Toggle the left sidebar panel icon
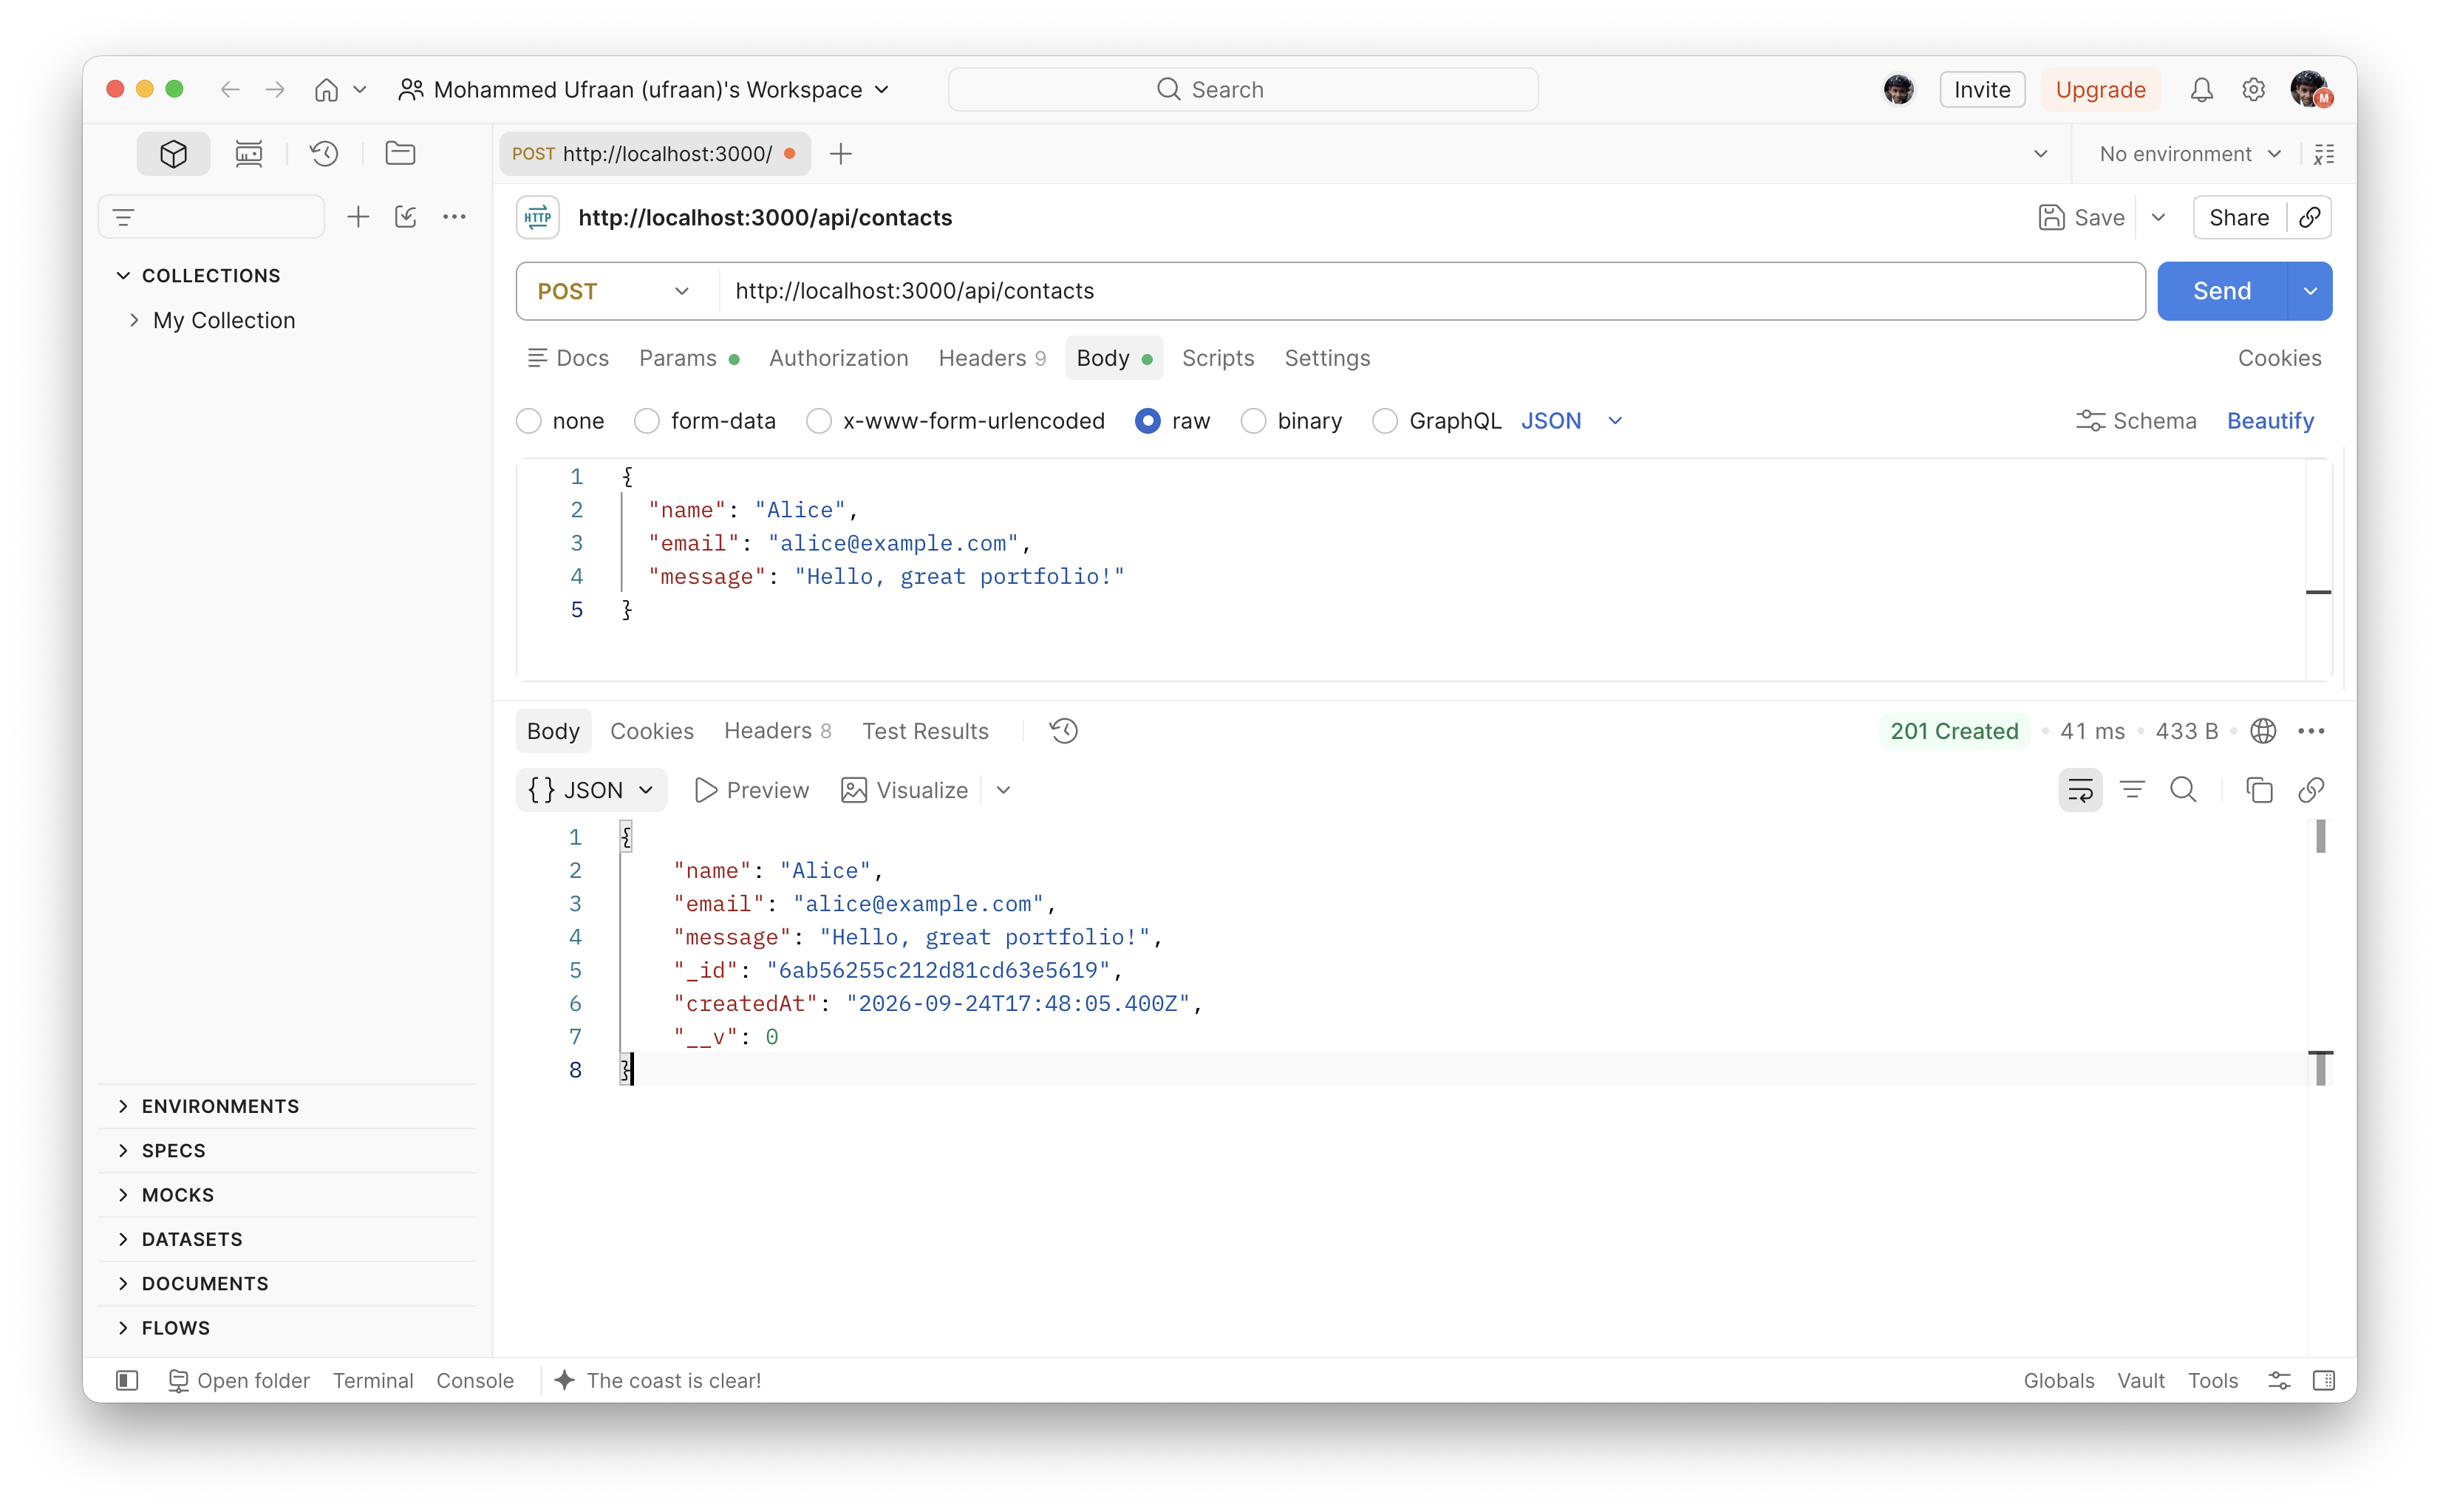Screen dimensions: 2440x1512 [x=127, y=1380]
